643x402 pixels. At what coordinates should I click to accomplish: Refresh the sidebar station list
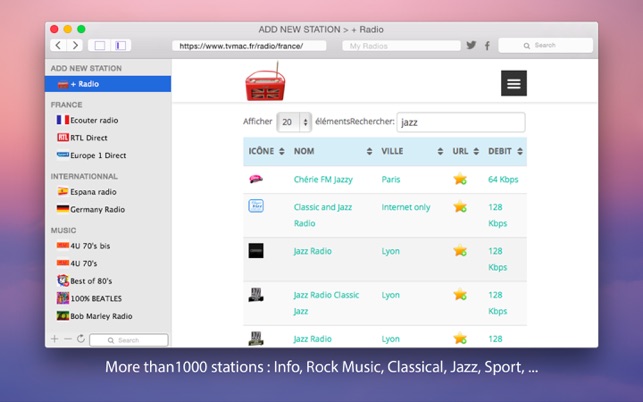(81, 338)
